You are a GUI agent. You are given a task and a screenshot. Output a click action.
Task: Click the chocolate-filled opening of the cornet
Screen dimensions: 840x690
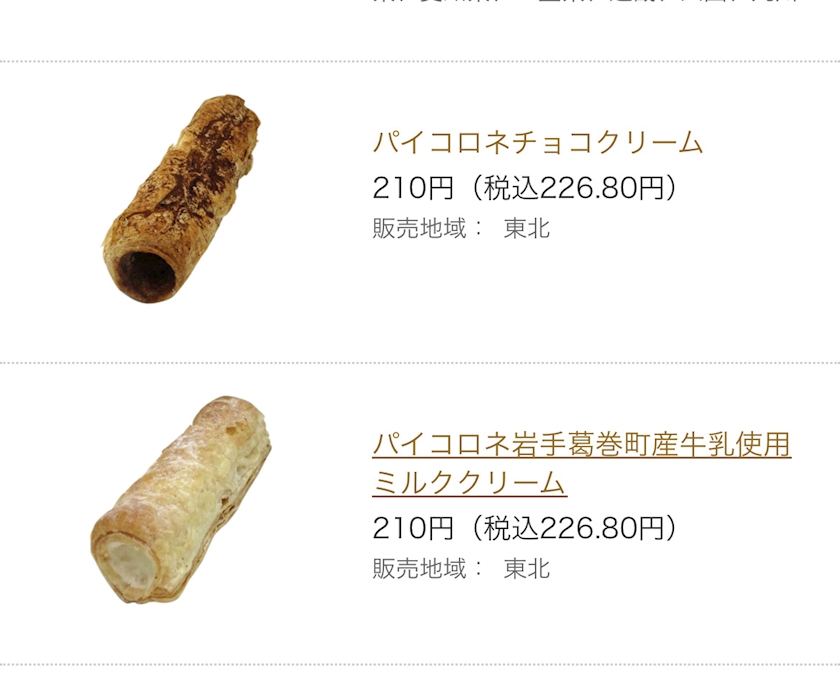point(146,270)
